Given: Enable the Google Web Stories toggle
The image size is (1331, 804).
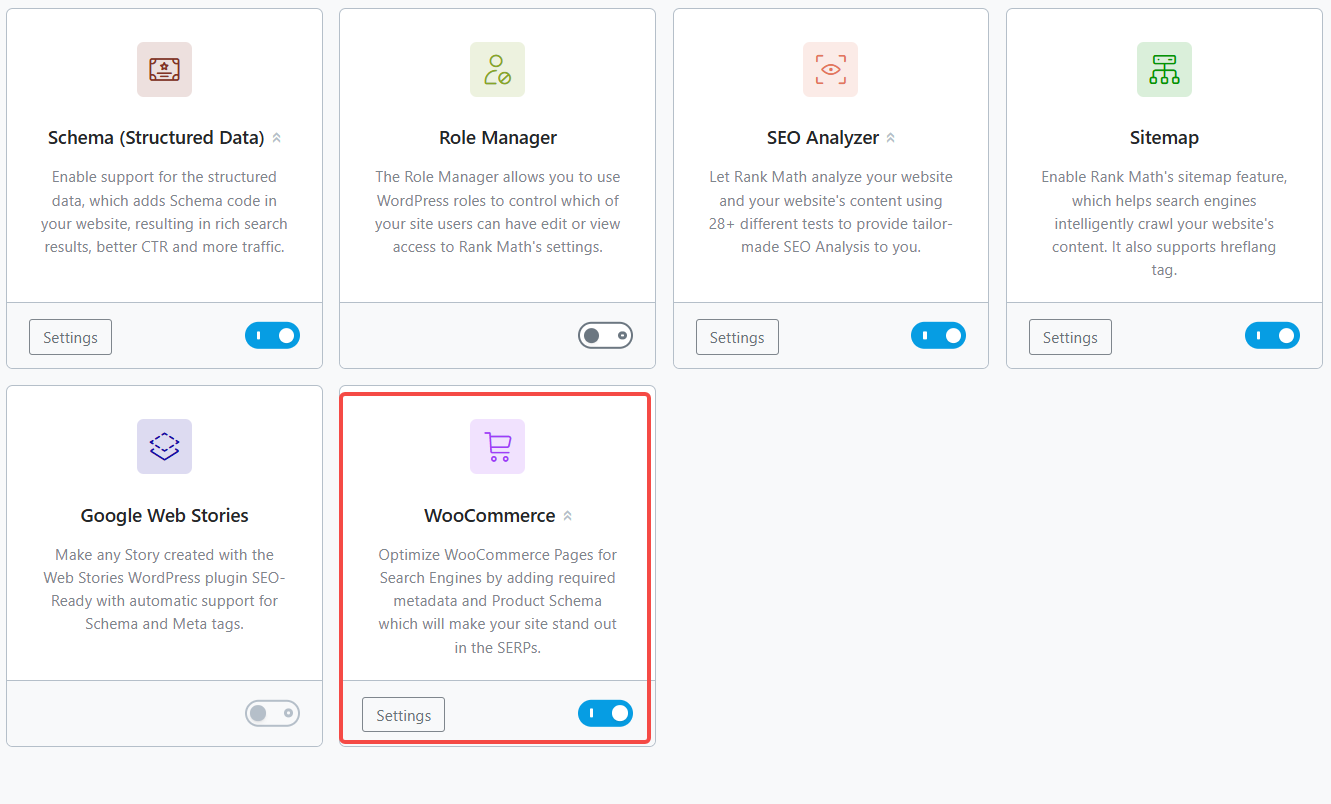Looking at the screenshot, I should pyautogui.click(x=272, y=713).
